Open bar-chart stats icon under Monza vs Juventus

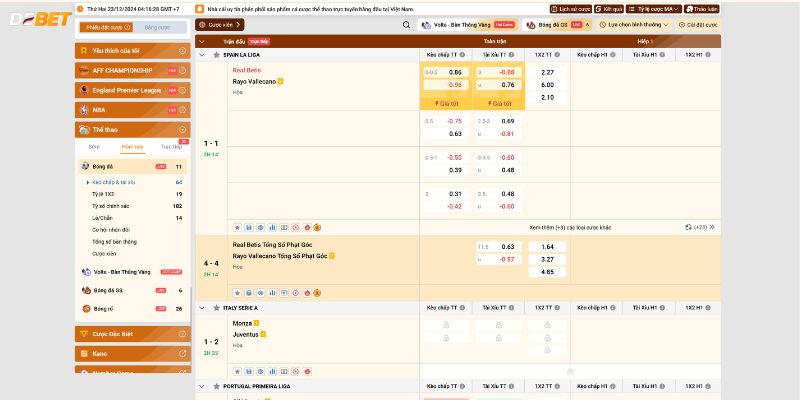272,371
